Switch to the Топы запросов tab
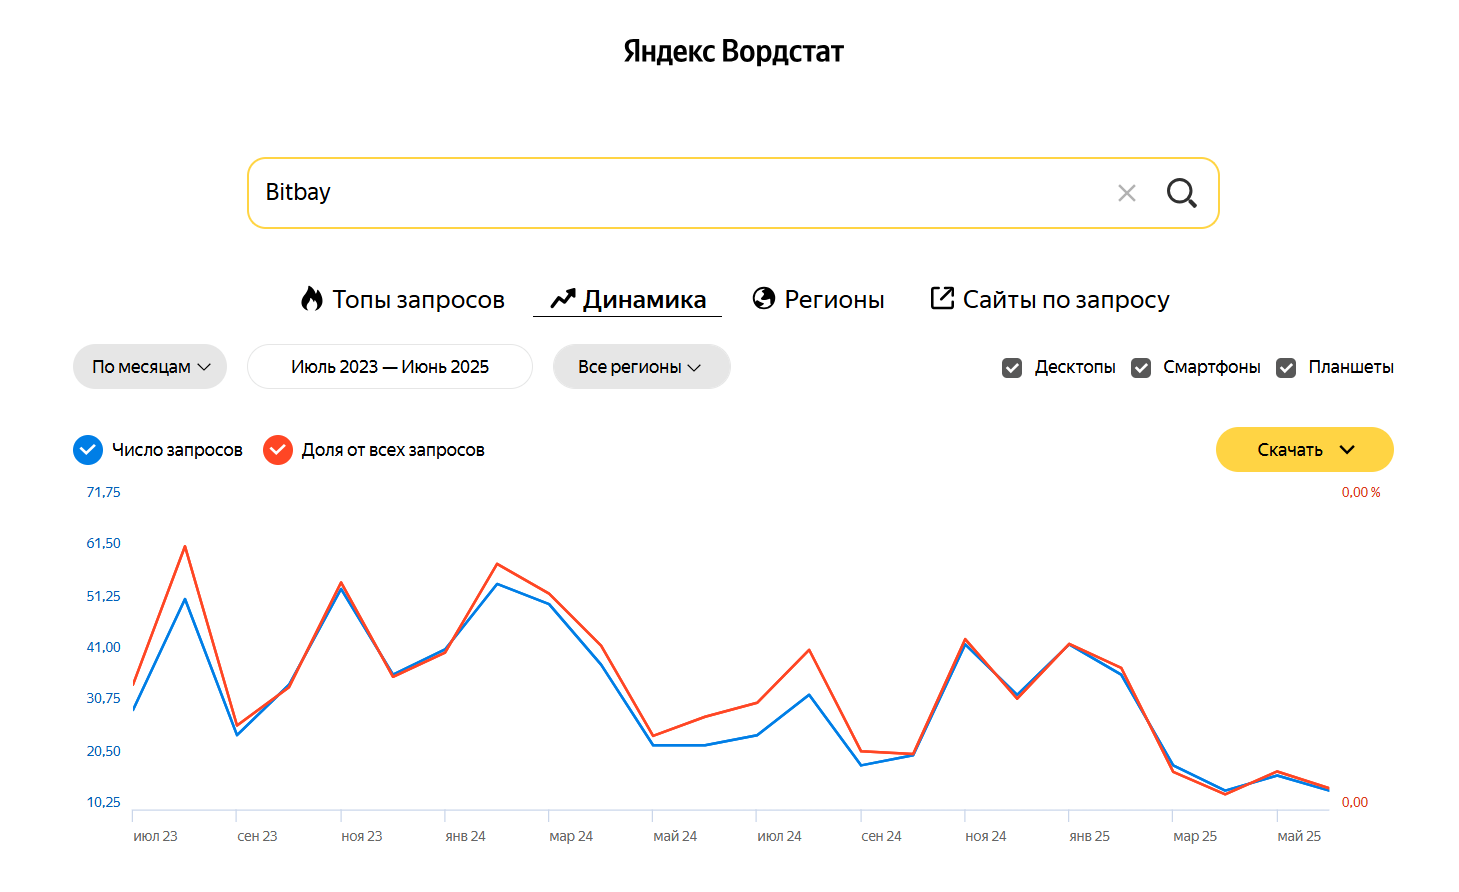This screenshot has width=1459, height=892. pyautogui.click(x=418, y=299)
